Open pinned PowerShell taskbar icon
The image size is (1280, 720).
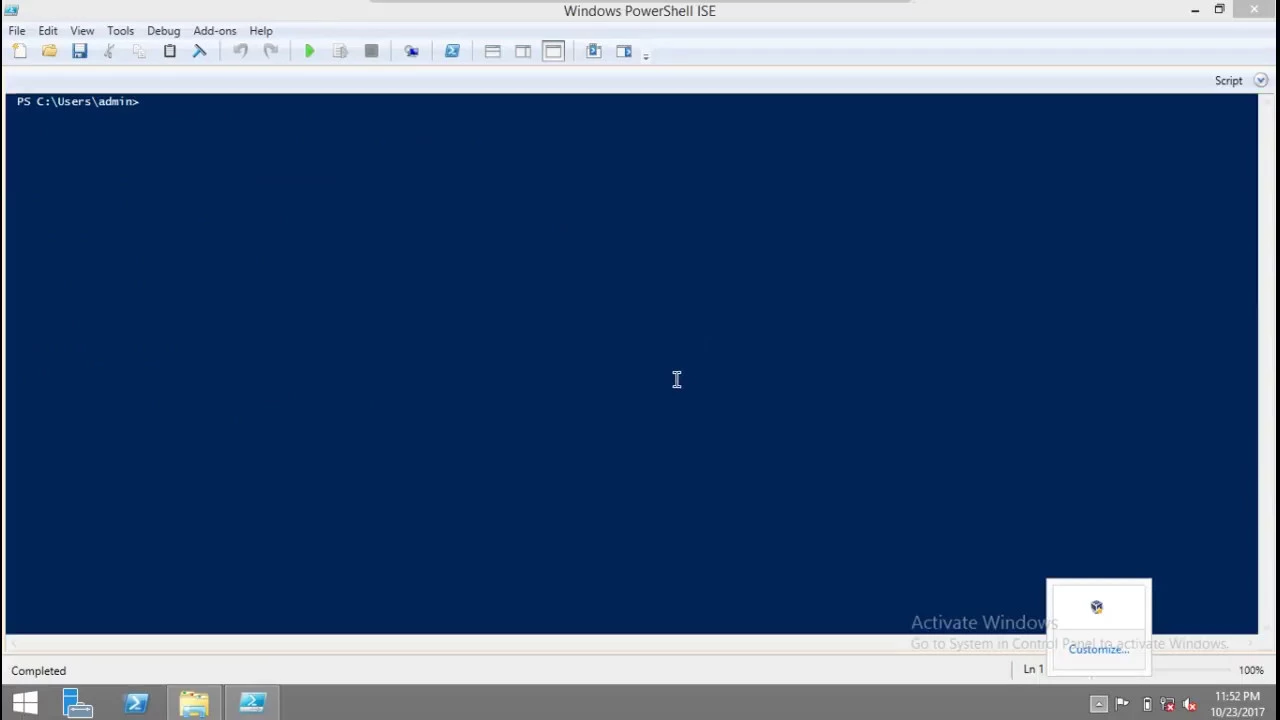(x=136, y=703)
